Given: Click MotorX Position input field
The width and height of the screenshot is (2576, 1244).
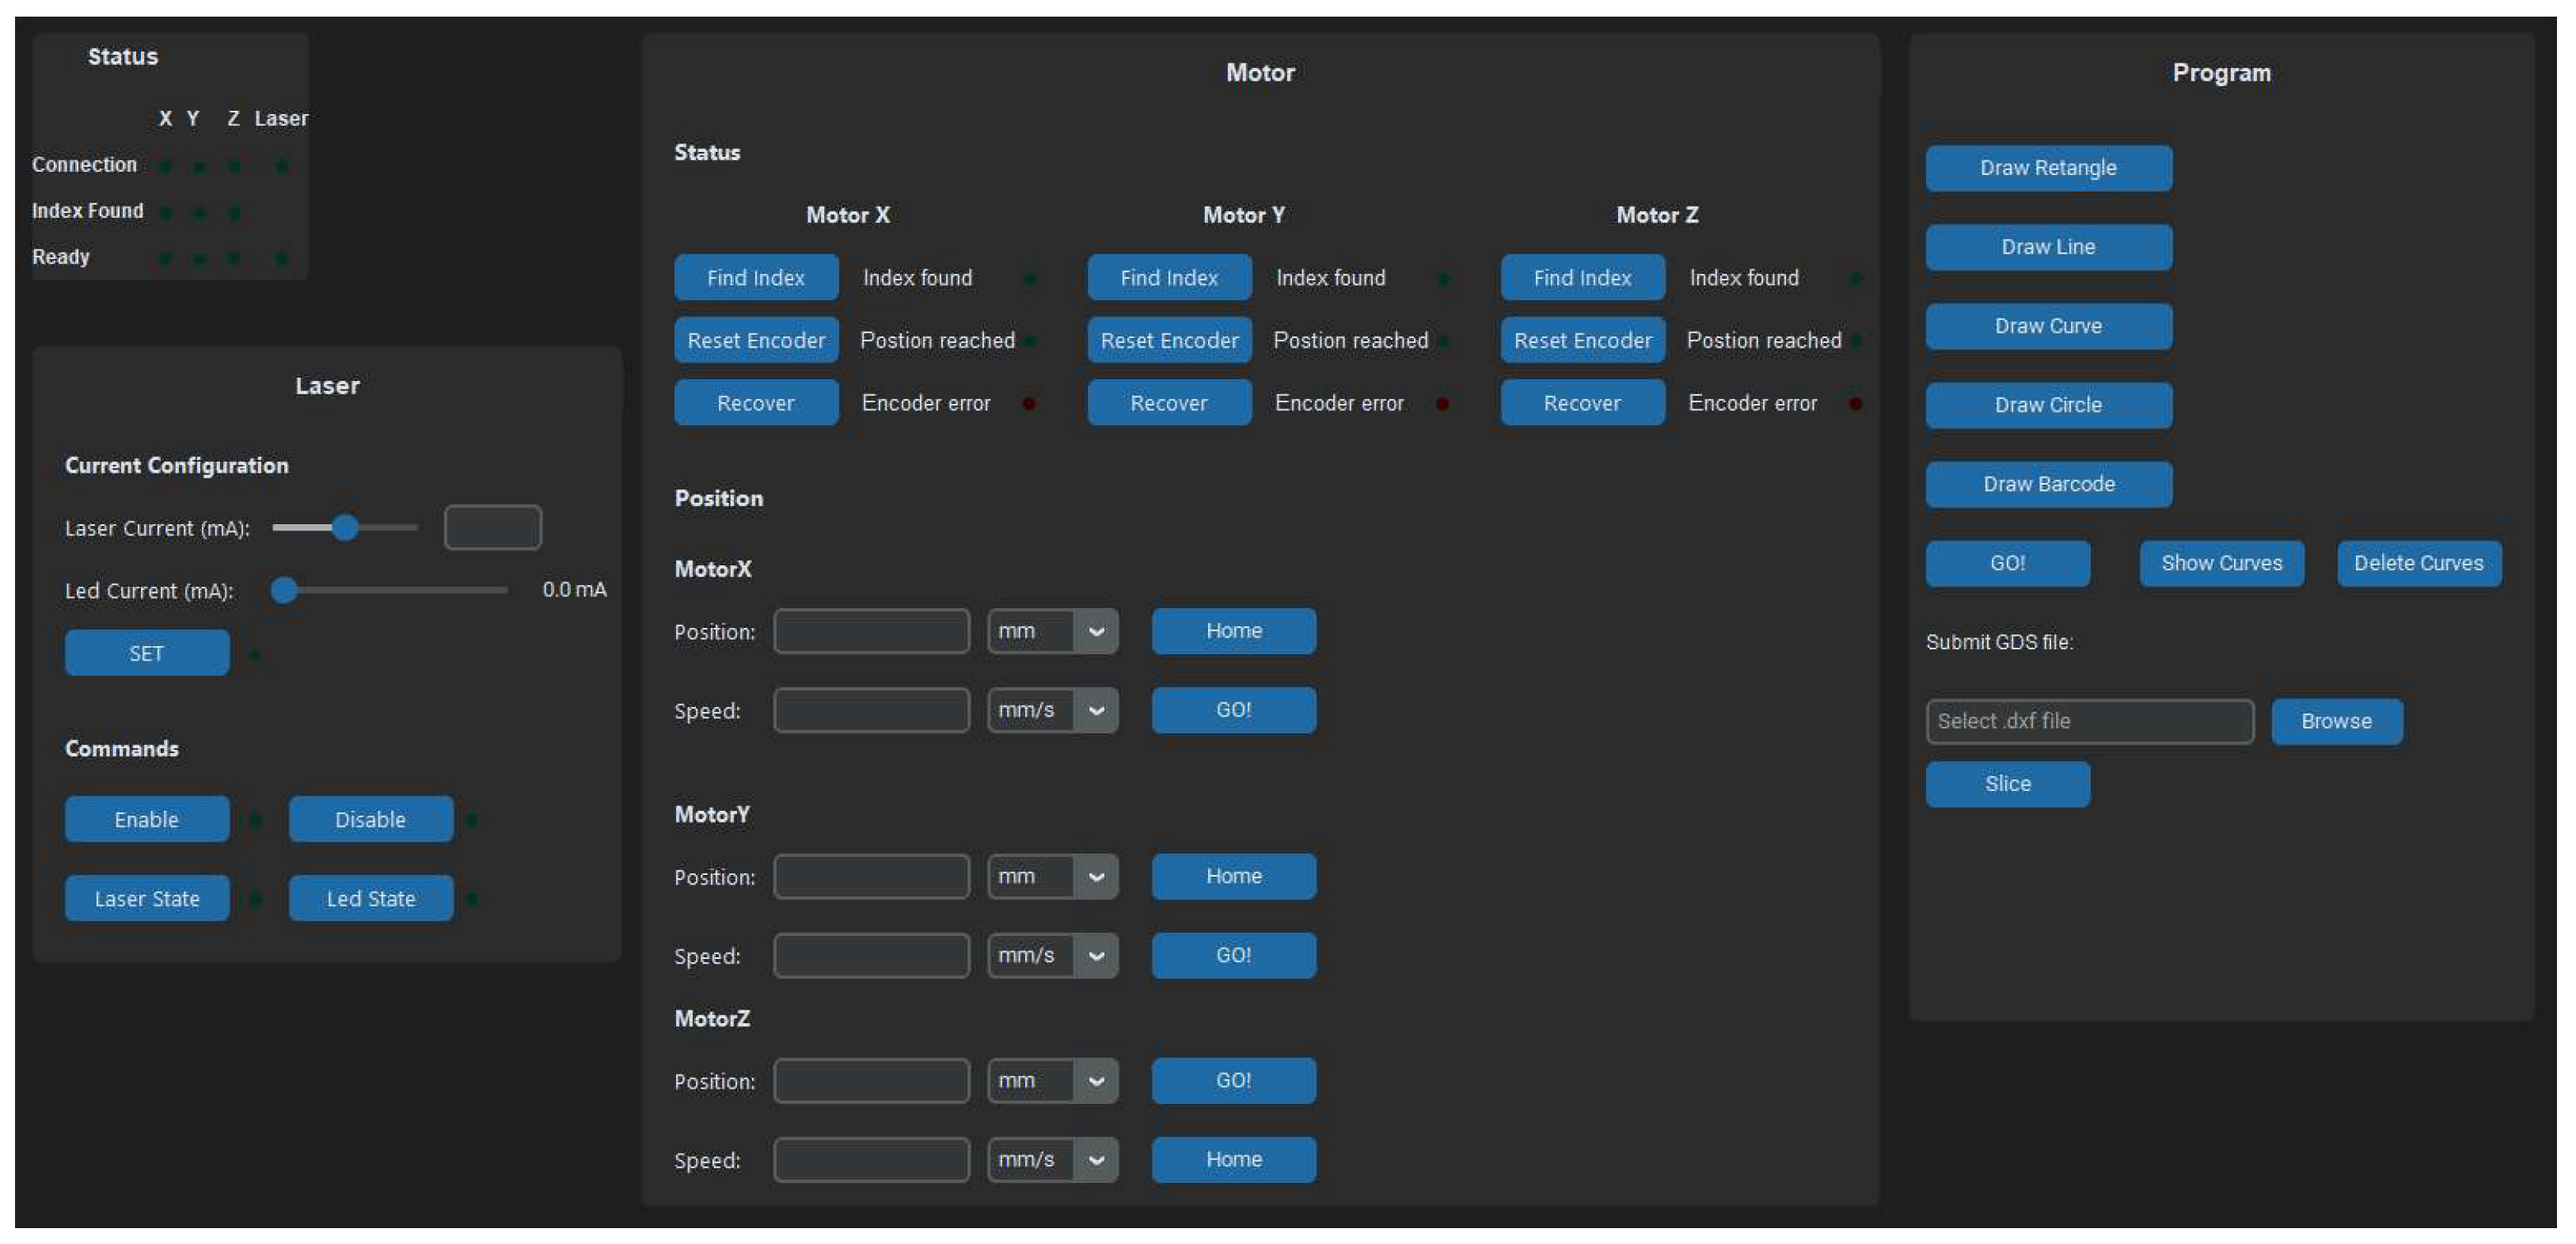Looking at the screenshot, I should coord(871,631).
